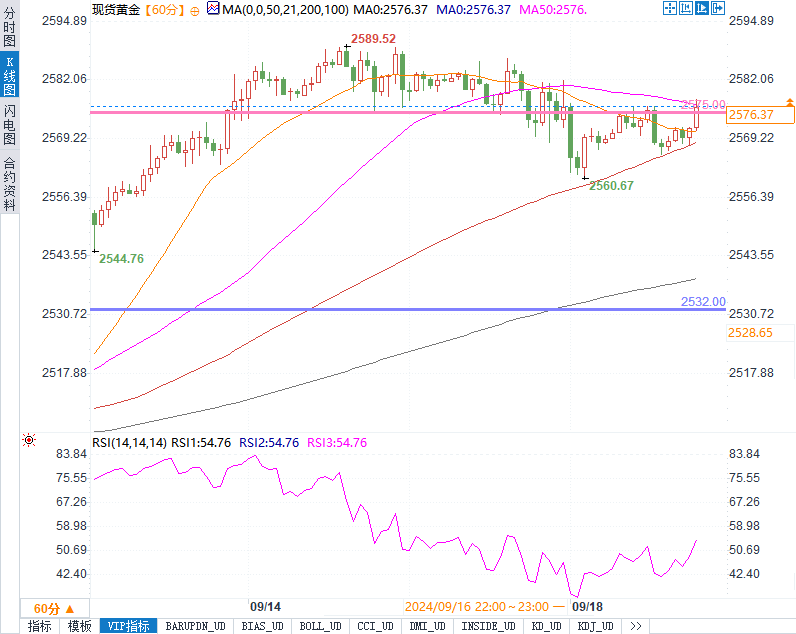Choose the CCI_UD indicator
The image size is (796, 634).
[x=375, y=626]
